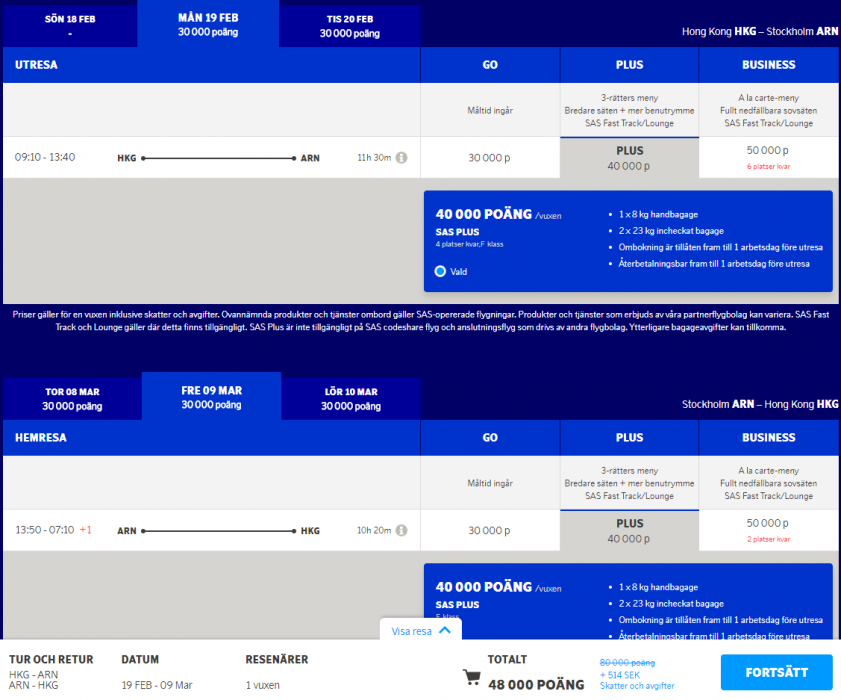Switch return date to TOR 08 MAR
841x700 pixels.
(x=71, y=399)
